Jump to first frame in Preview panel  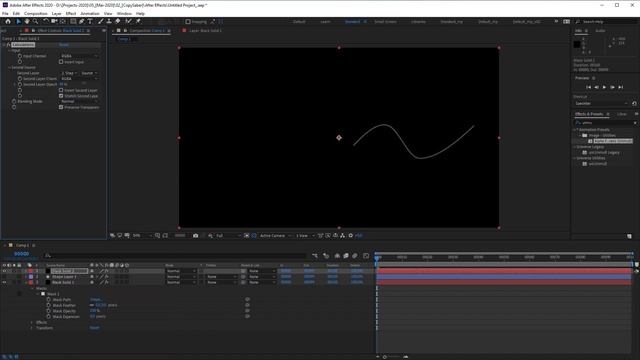[588, 87]
